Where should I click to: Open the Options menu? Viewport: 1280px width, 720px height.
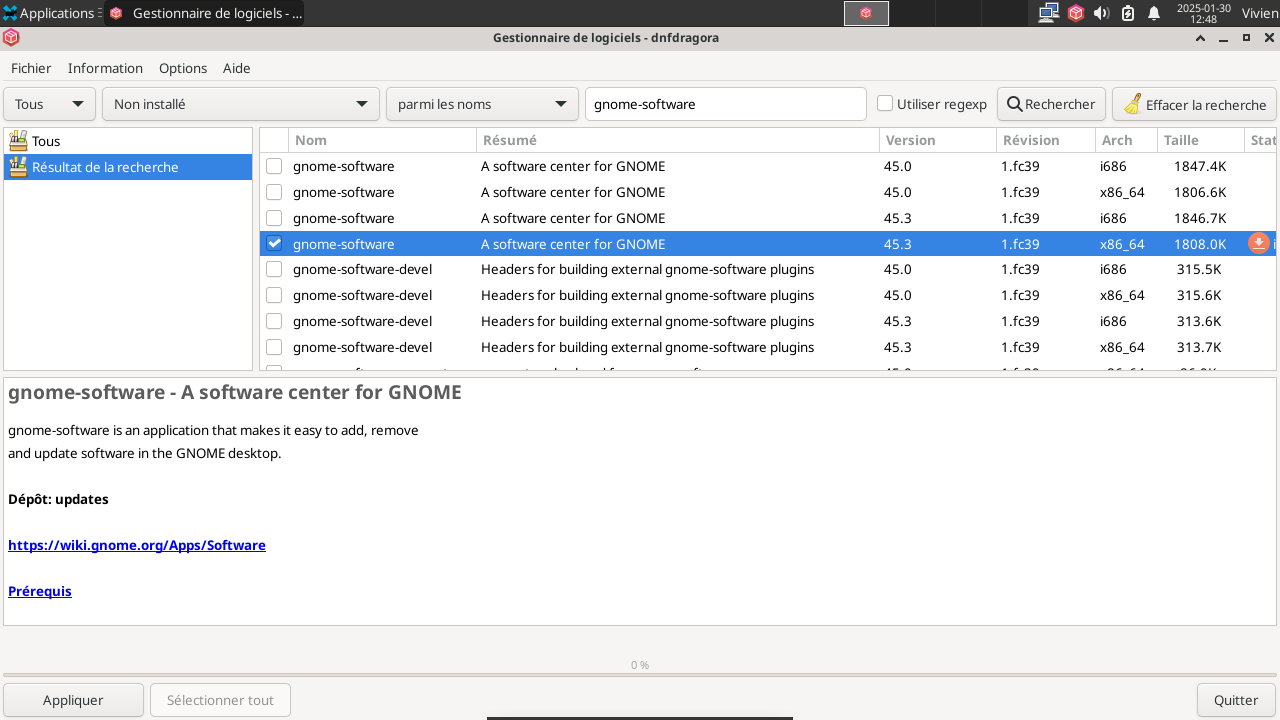pos(183,68)
